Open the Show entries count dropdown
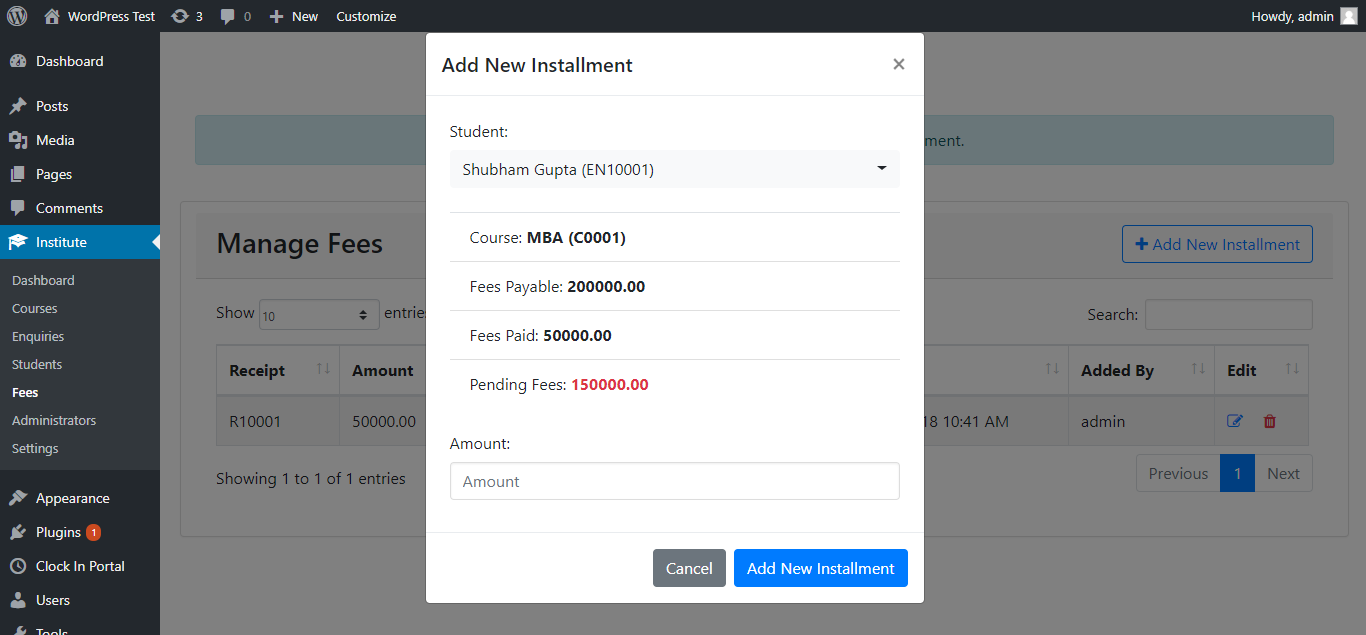Viewport: 1366px width, 635px height. [x=319, y=315]
